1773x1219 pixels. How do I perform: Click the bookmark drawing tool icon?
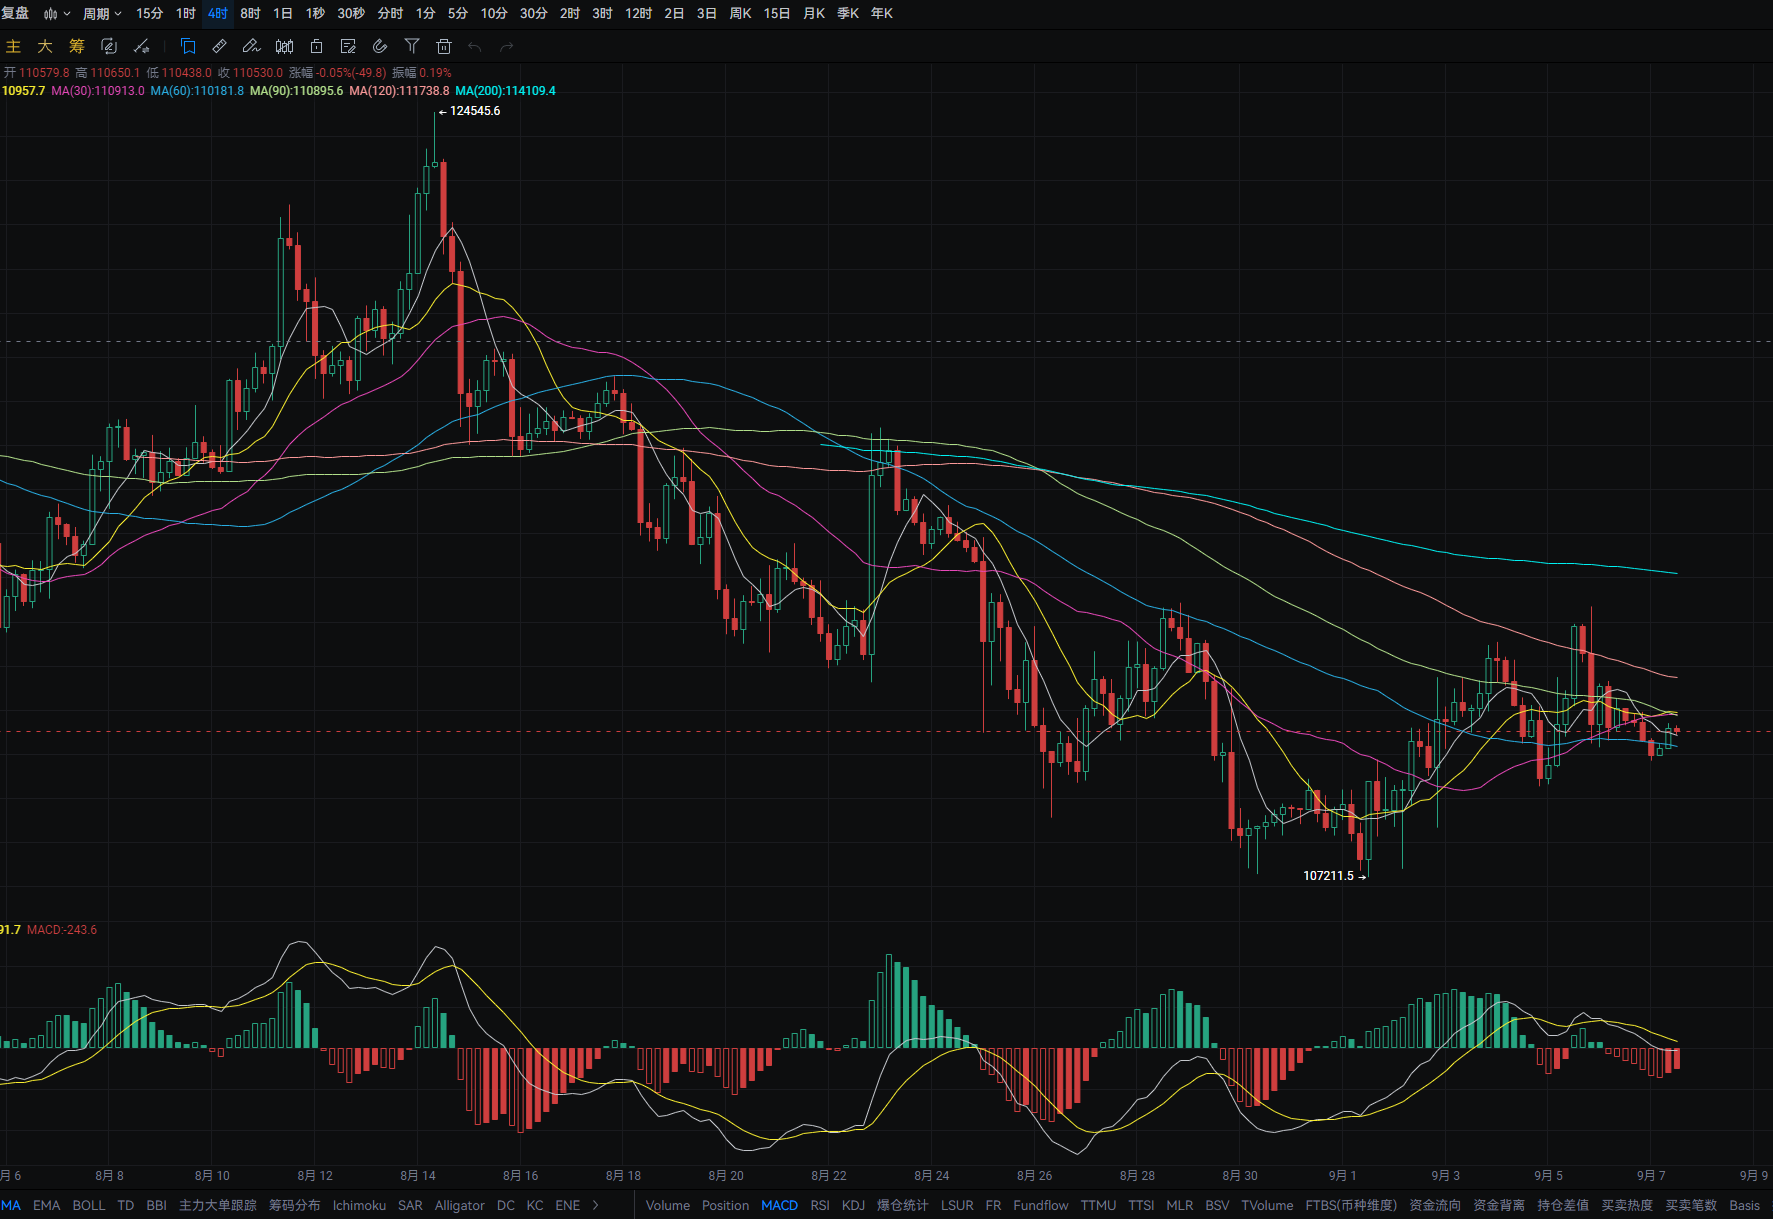(x=188, y=46)
